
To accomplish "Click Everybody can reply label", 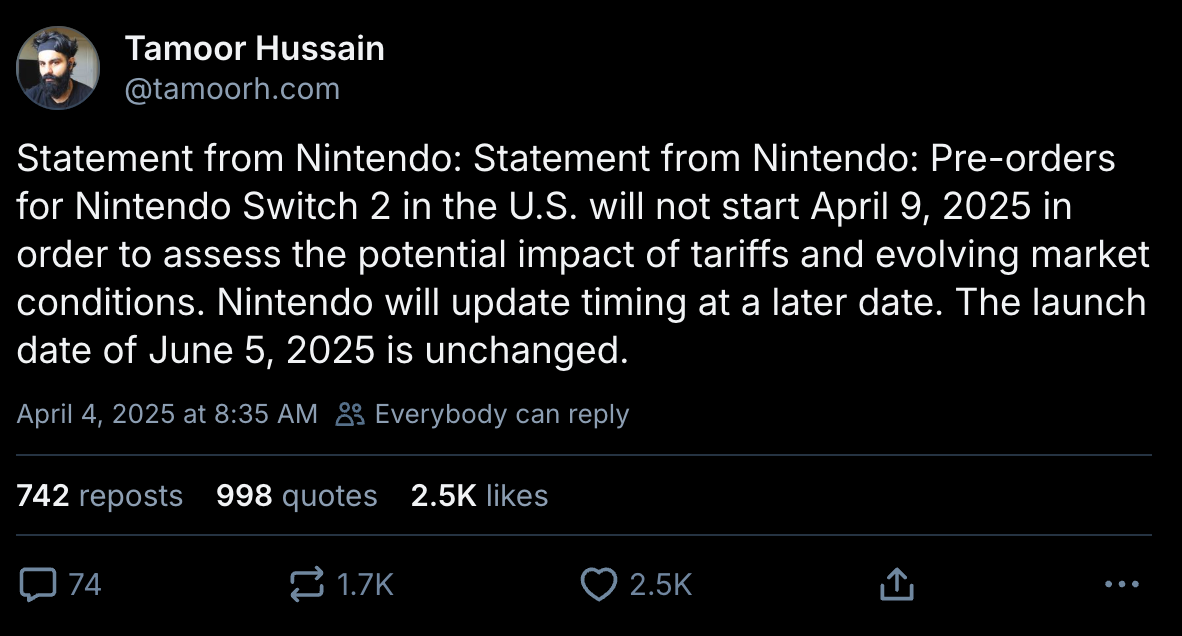I will (501, 414).
